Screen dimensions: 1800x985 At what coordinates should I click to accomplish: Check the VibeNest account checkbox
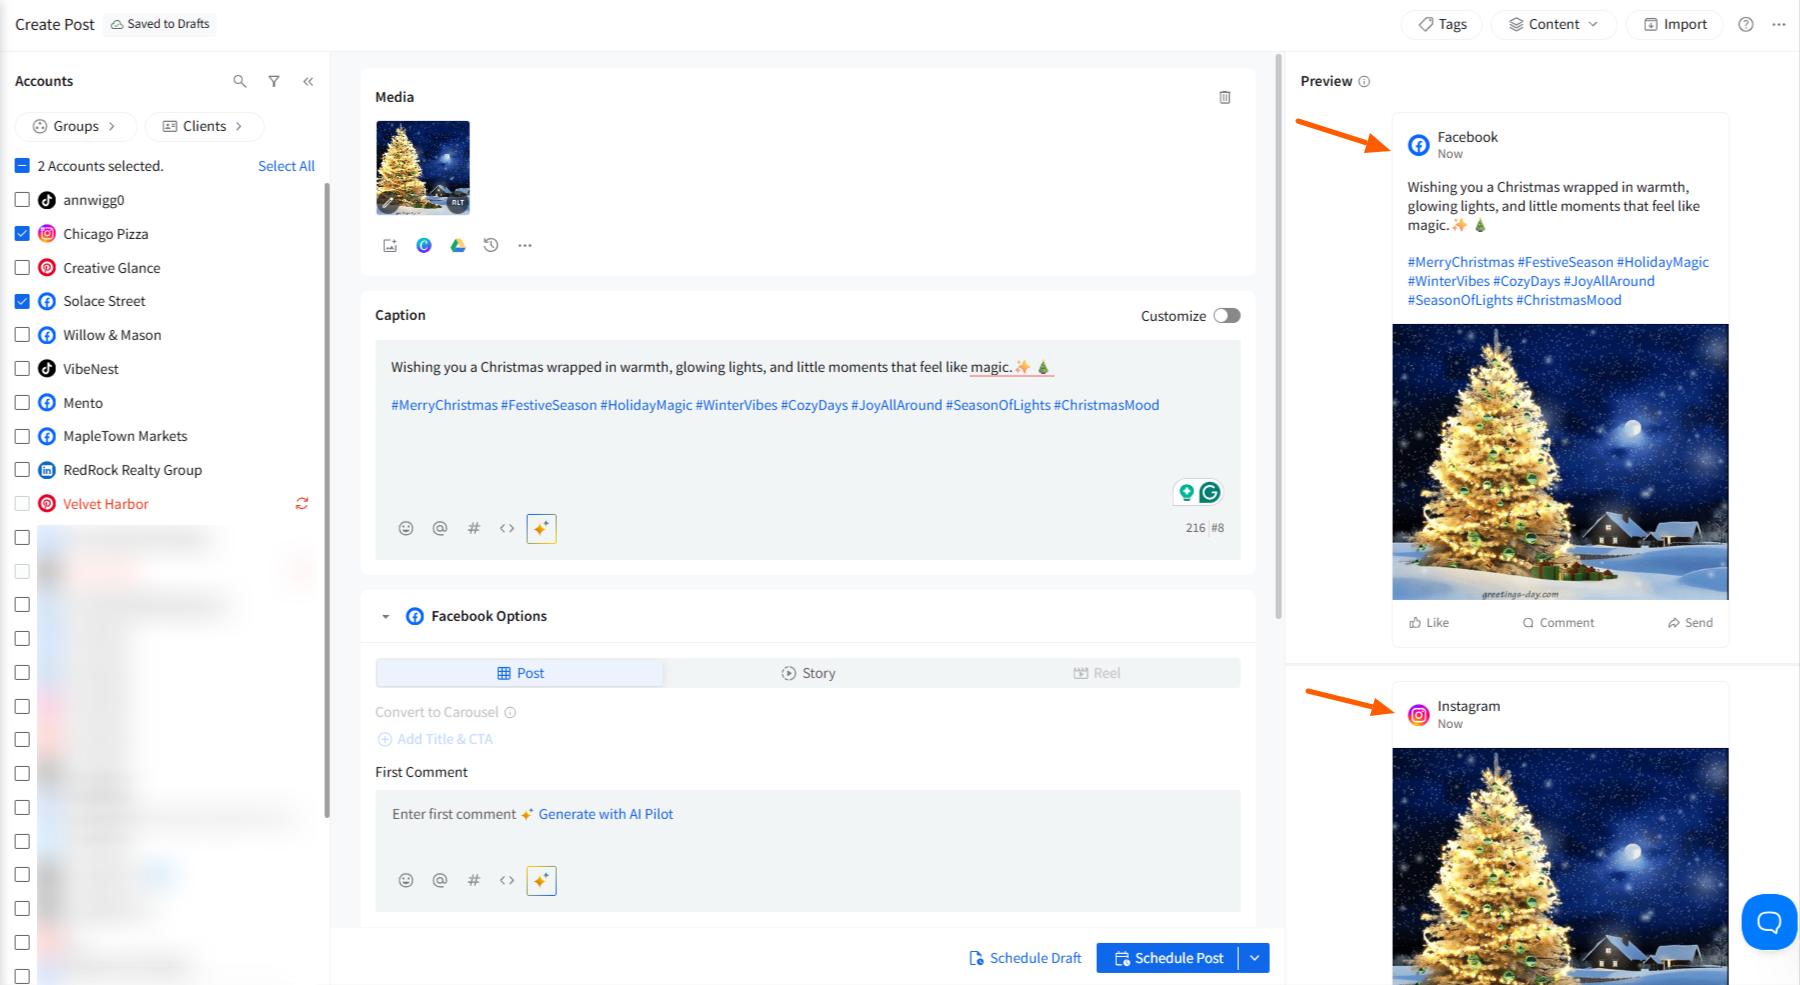22,369
